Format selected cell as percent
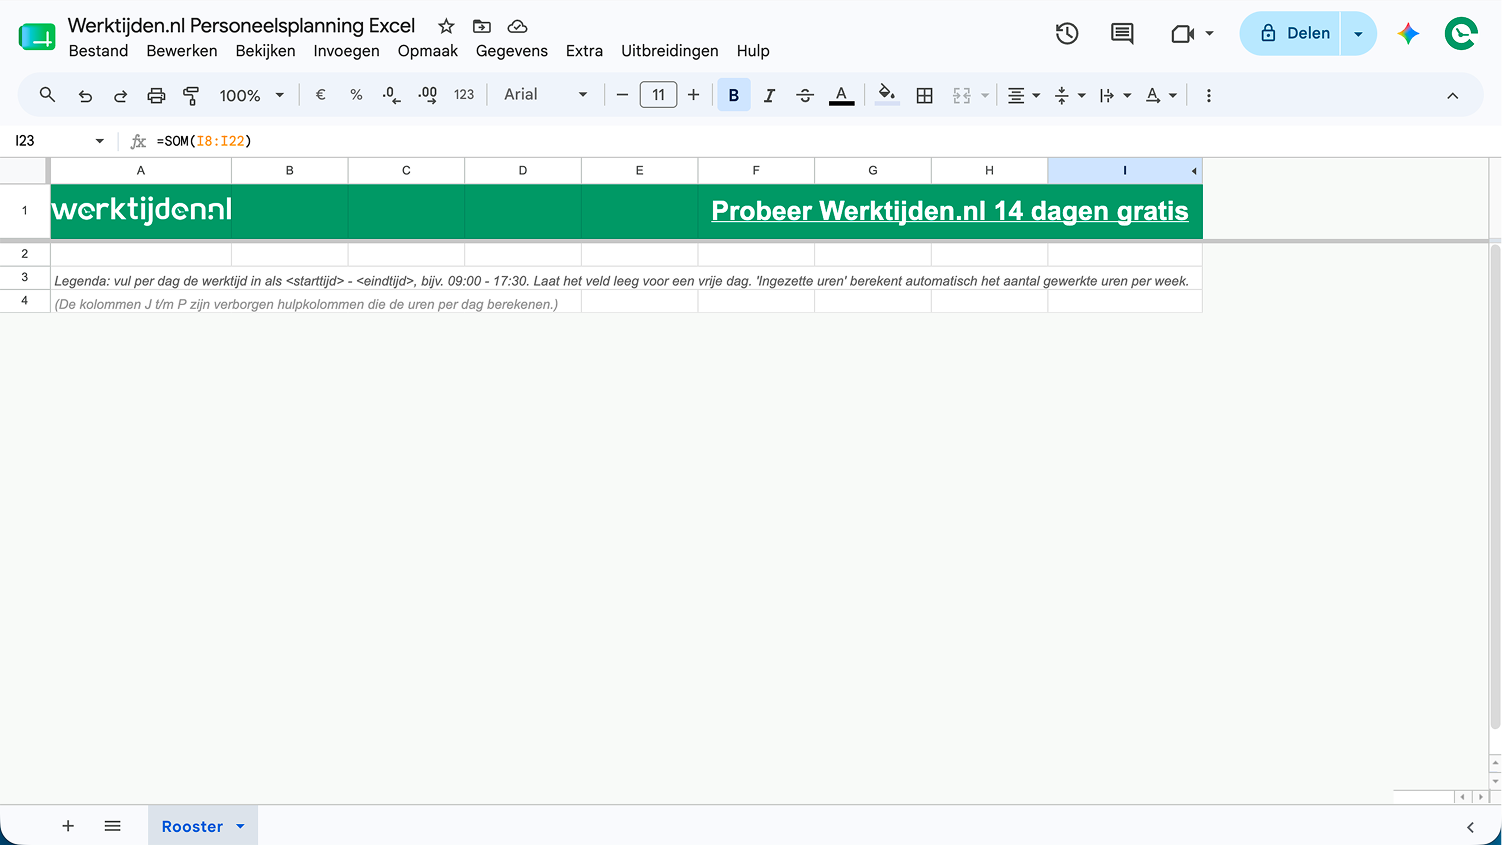The width and height of the screenshot is (1502, 846). pyautogui.click(x=356, y=95)
